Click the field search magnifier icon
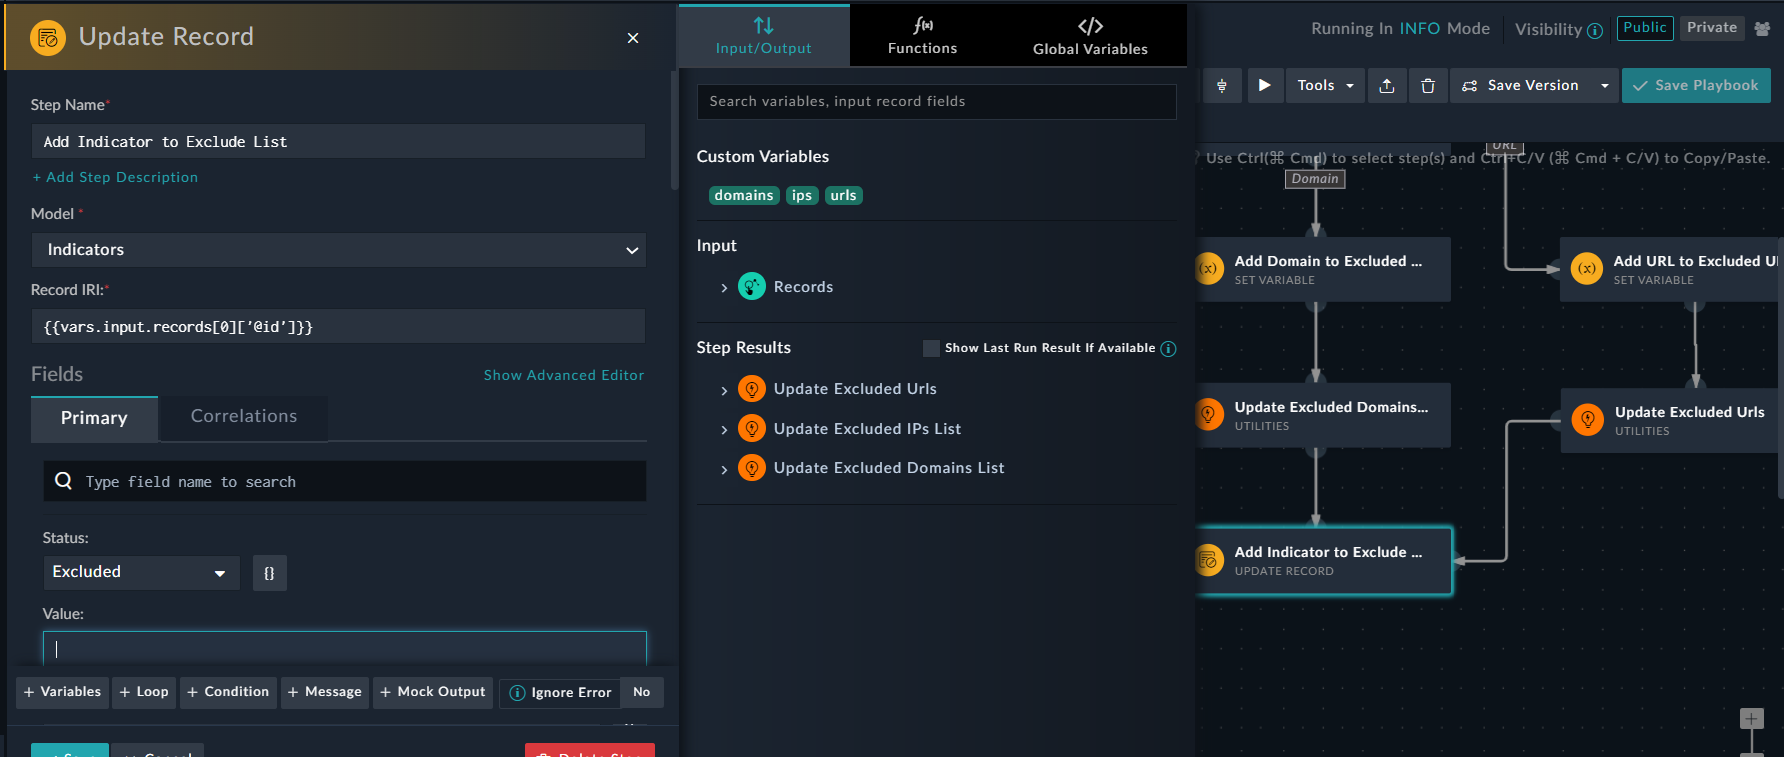 pyautogui.click(x=63, y=481)
